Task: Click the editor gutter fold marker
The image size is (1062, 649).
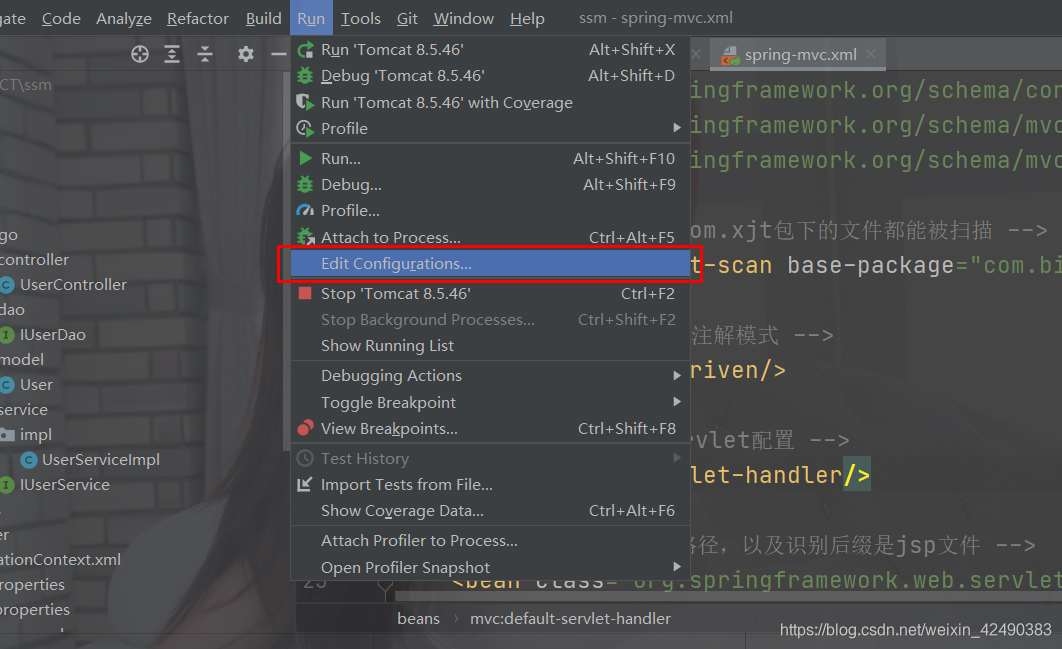Action: 385,587
